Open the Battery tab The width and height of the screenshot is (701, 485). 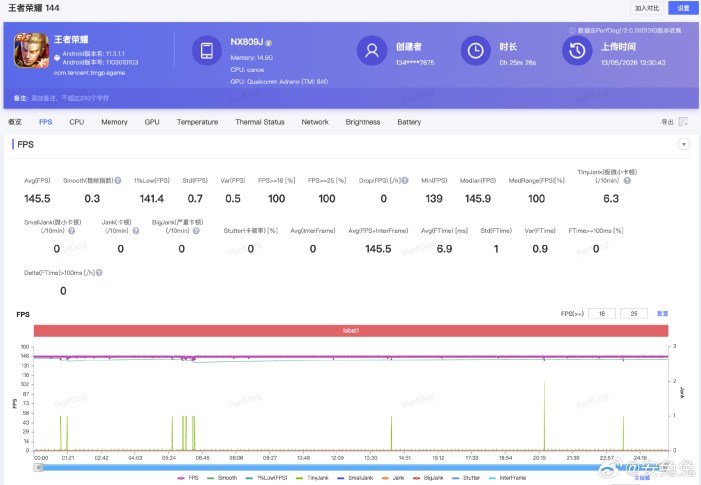[x=409, y=122]
